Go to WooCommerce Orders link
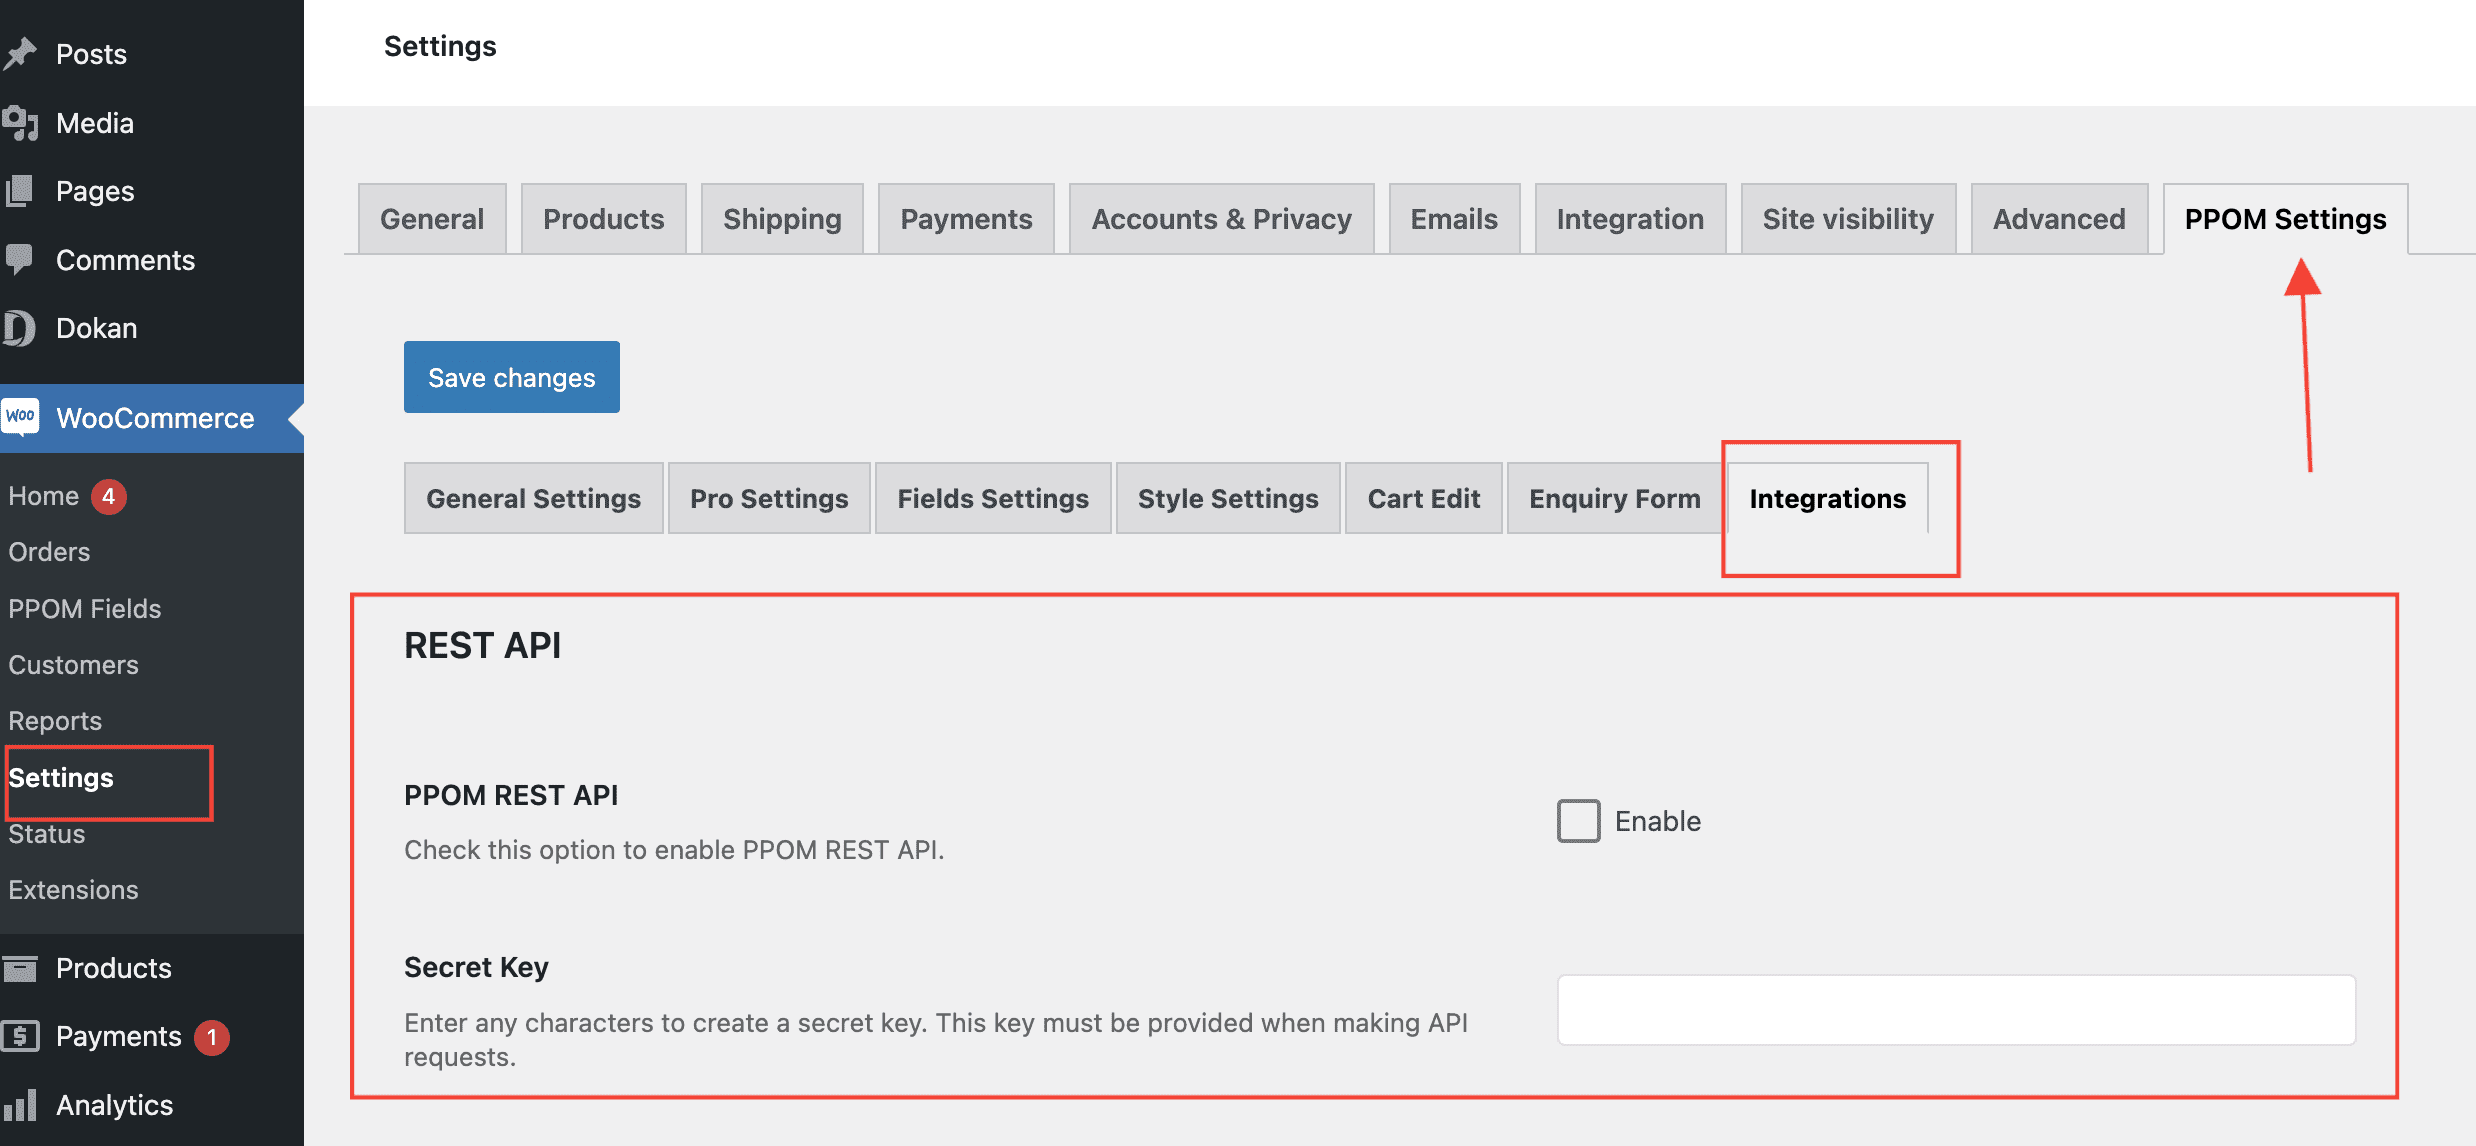This screenshot has width=2476, height=1146. (49, 552)
